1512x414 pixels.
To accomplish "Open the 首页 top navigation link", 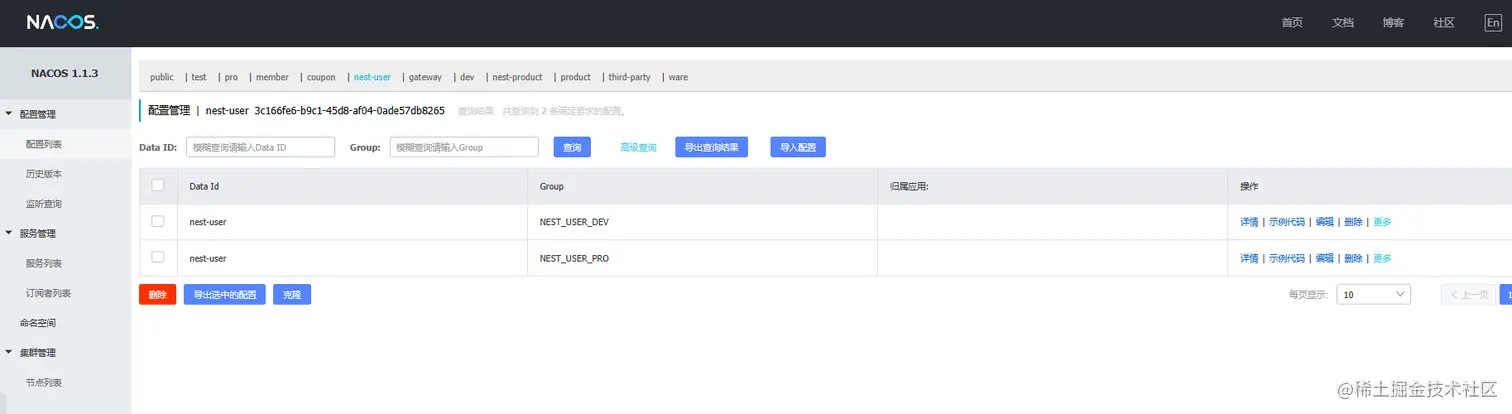I will (1292, 23).
